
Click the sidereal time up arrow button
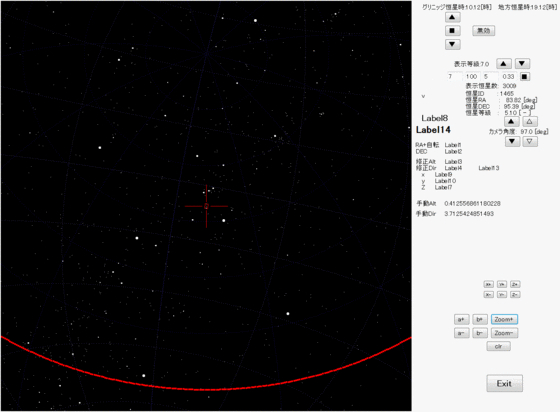(452, 17)
